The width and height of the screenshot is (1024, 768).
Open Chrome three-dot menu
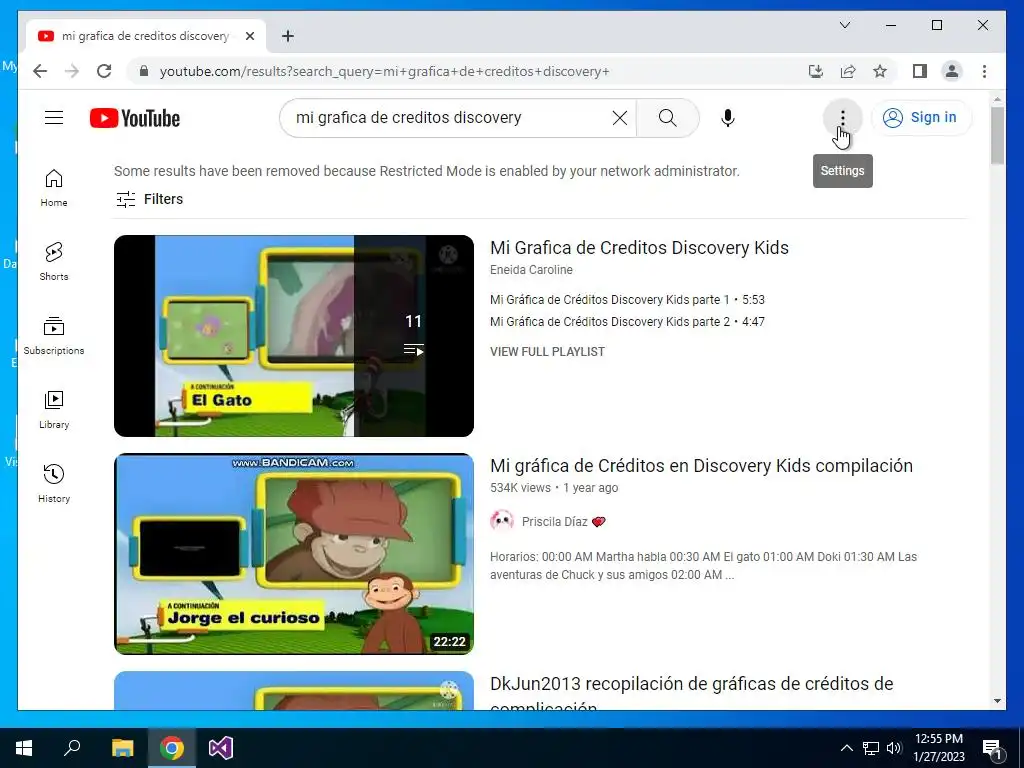click(x=984, y=71)
